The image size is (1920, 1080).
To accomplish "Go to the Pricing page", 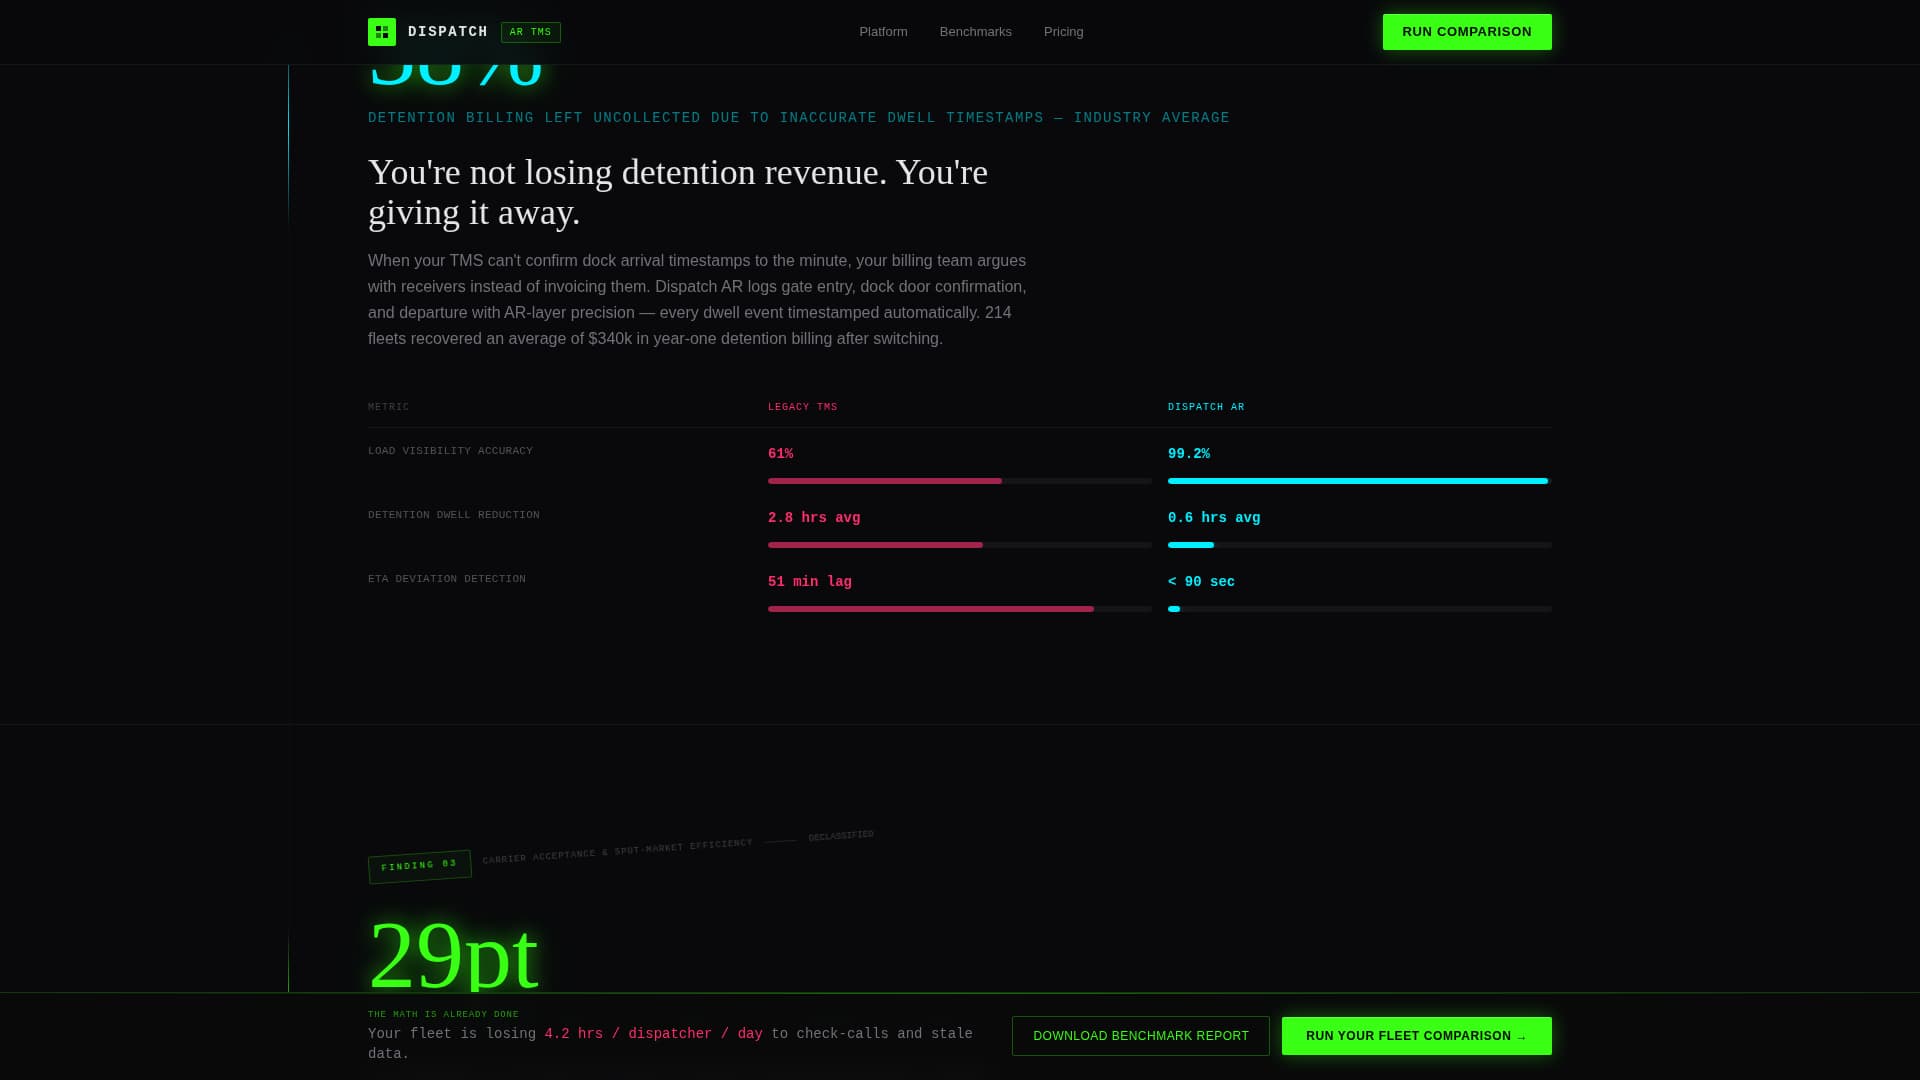I will (1064, 32).
